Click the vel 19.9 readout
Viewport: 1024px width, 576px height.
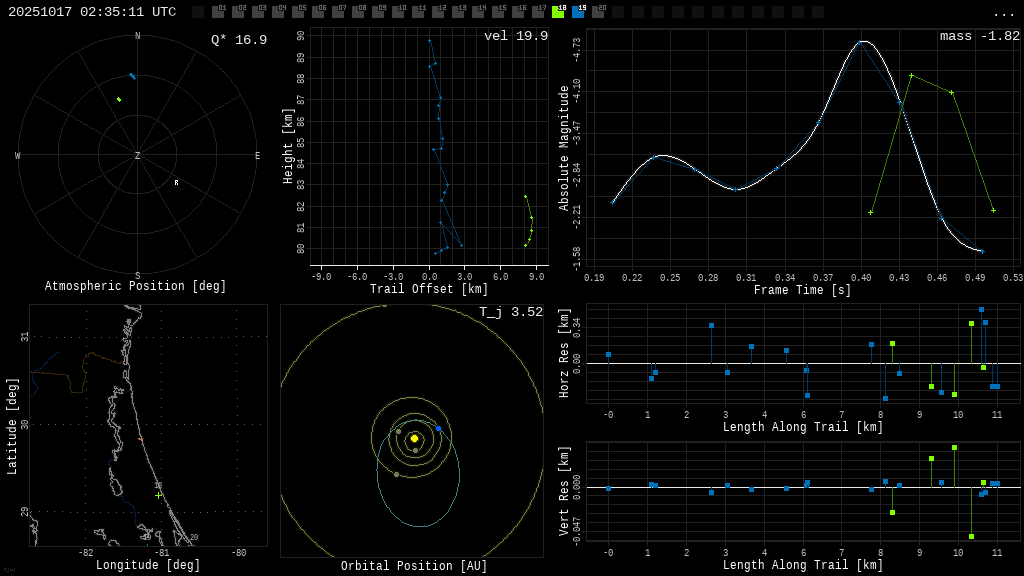coord(516,37)
